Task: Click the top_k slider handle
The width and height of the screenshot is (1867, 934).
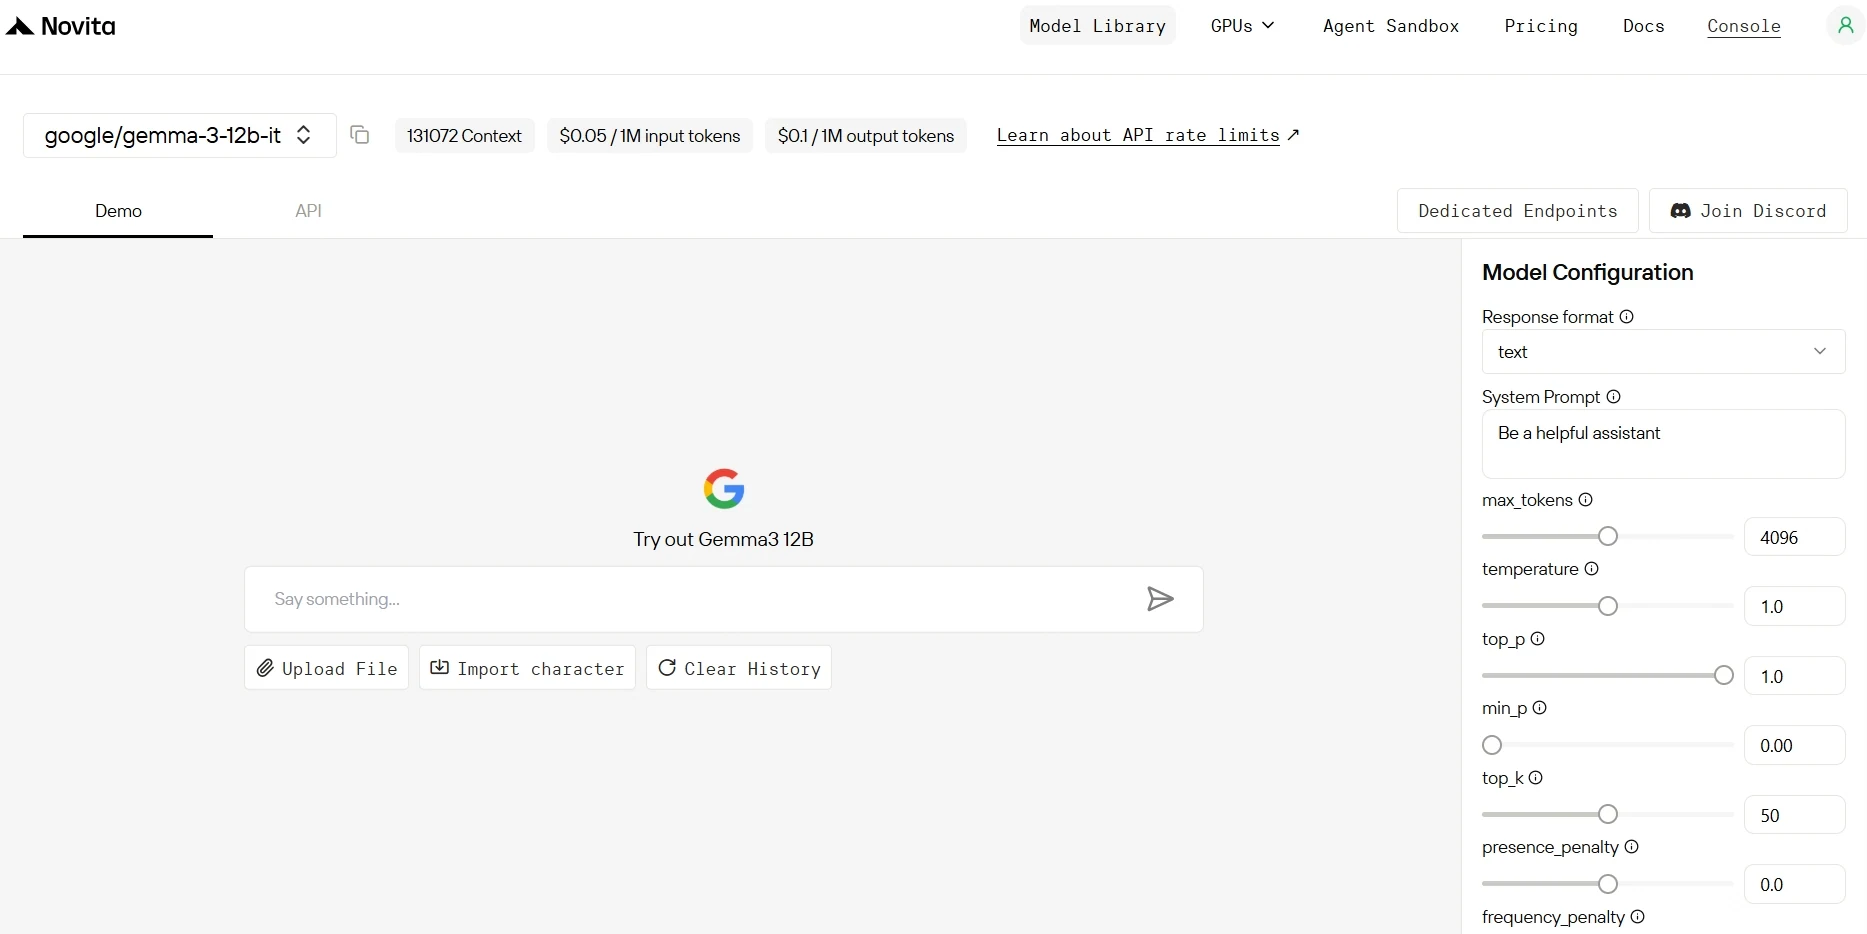Action: pyautogui.click(x=1608, y=815)
